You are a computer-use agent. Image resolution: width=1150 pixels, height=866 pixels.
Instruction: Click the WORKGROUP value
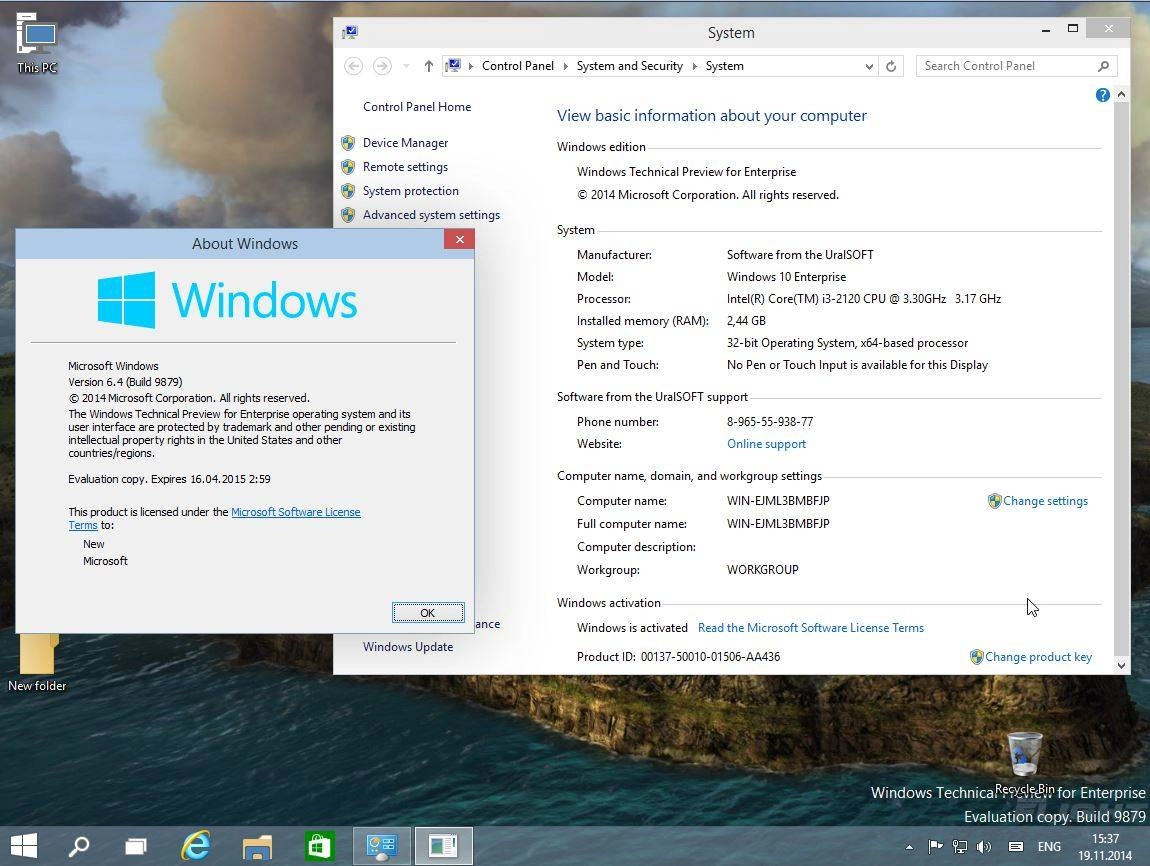[763, 570]
